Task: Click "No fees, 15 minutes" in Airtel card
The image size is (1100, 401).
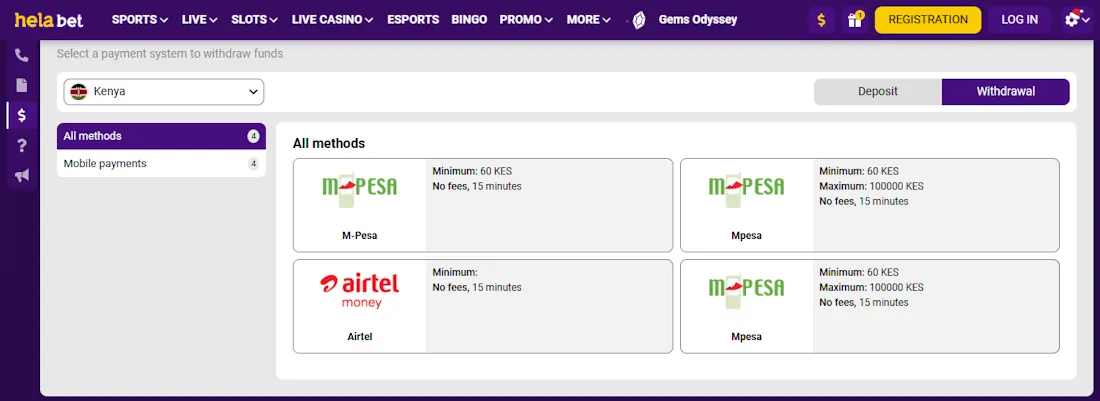Action: [x=477, y=287]
